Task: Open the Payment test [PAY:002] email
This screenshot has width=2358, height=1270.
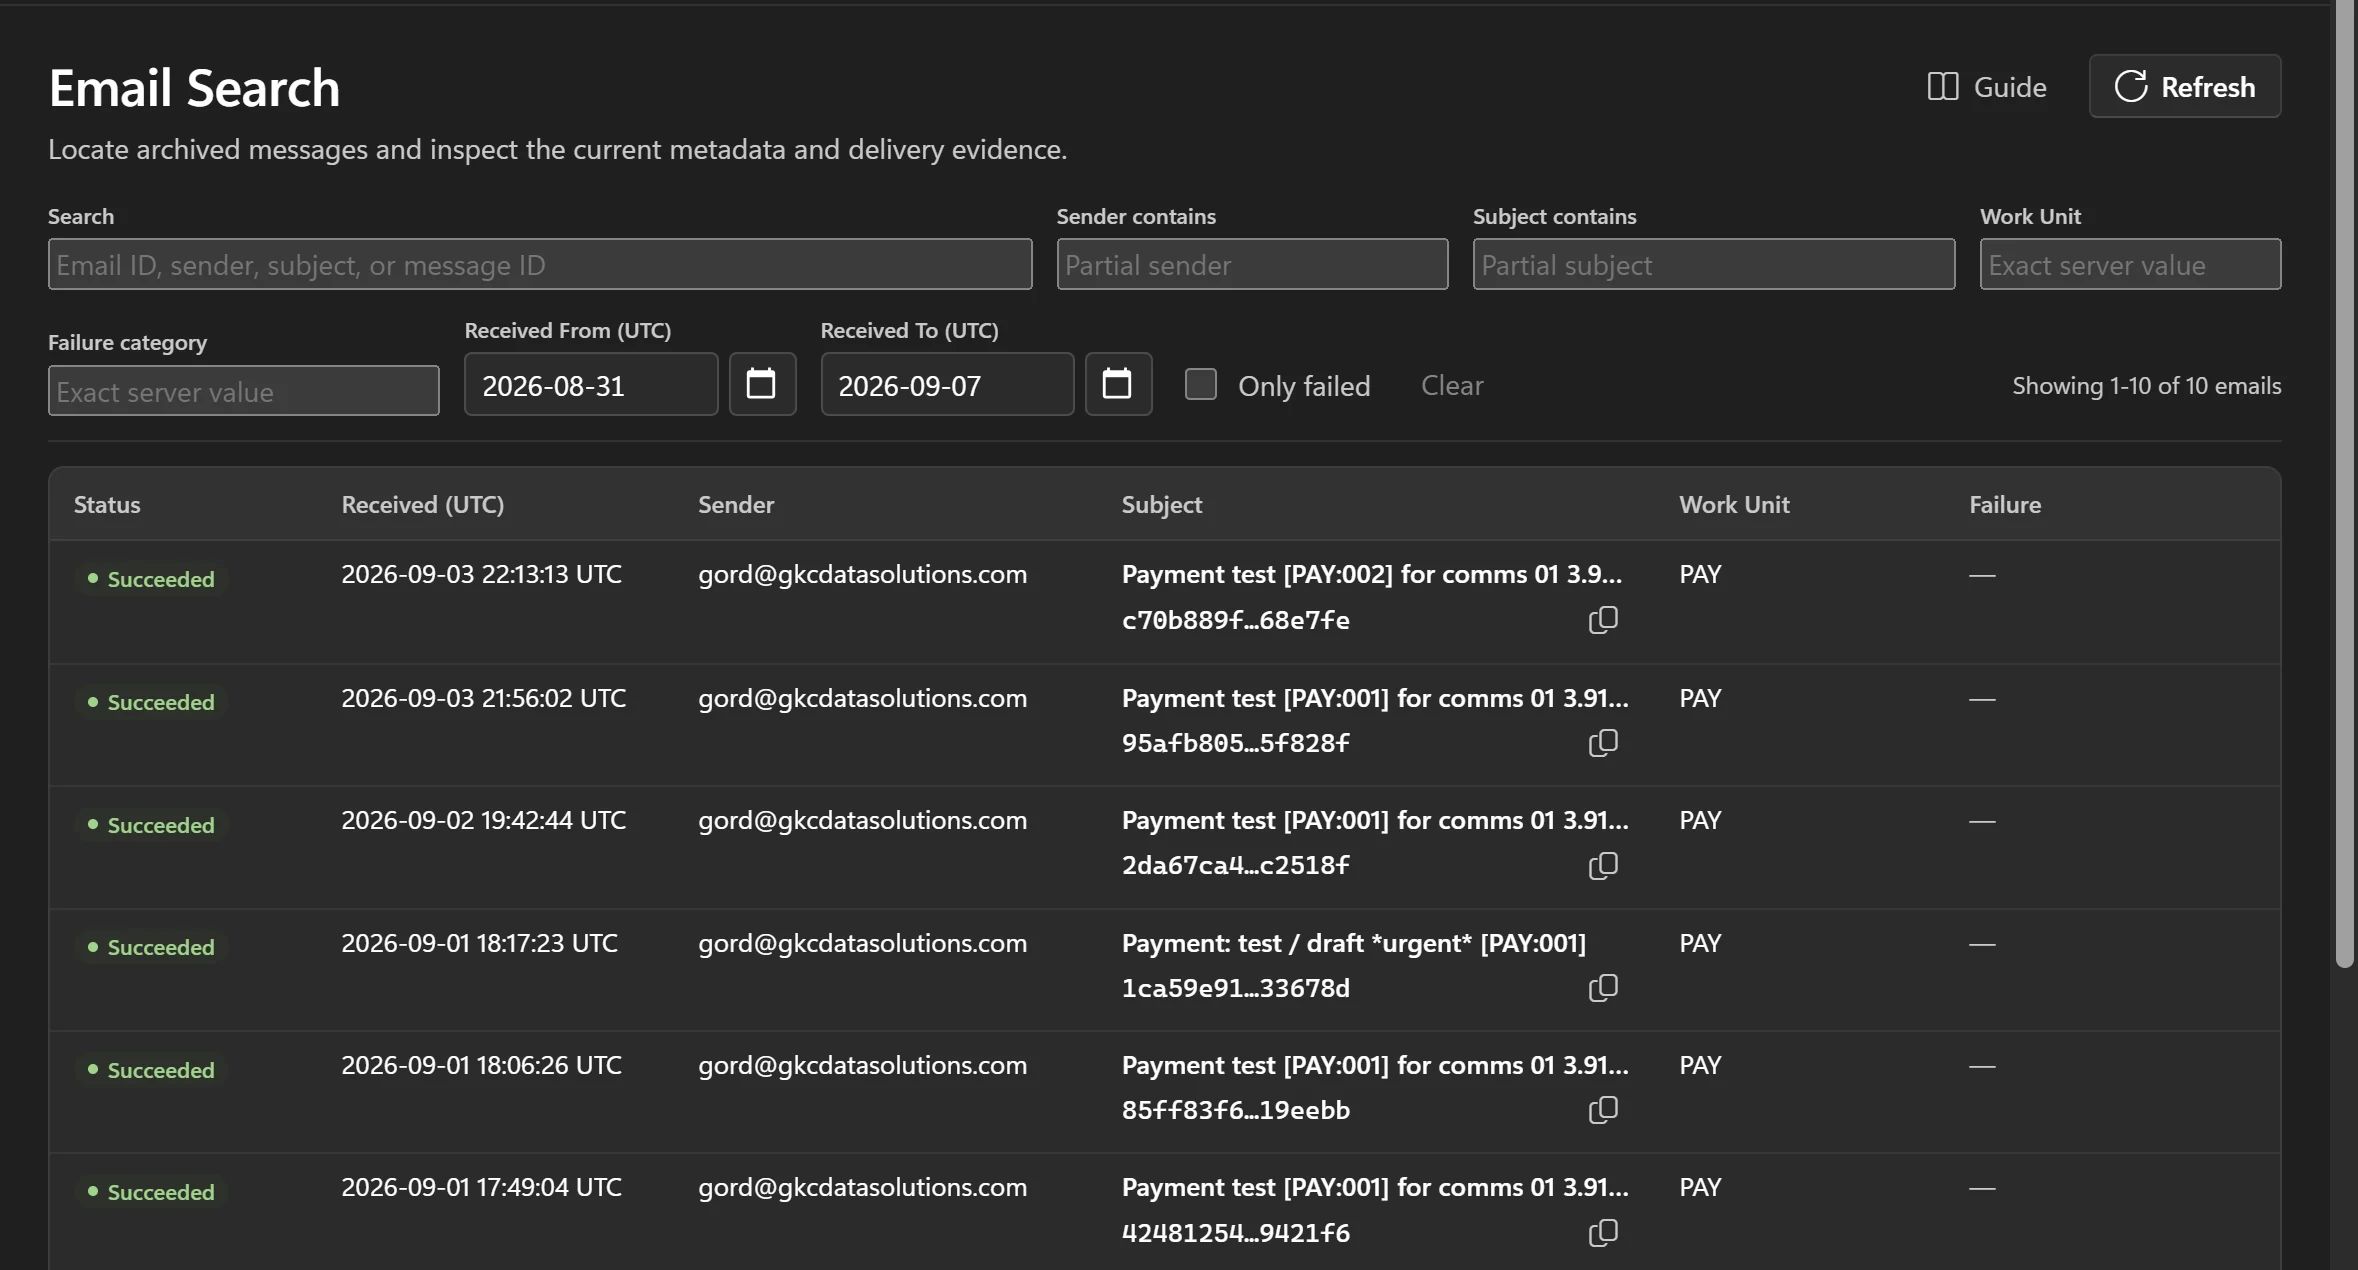Action: pyautogui.click(x=1371, y=575)
